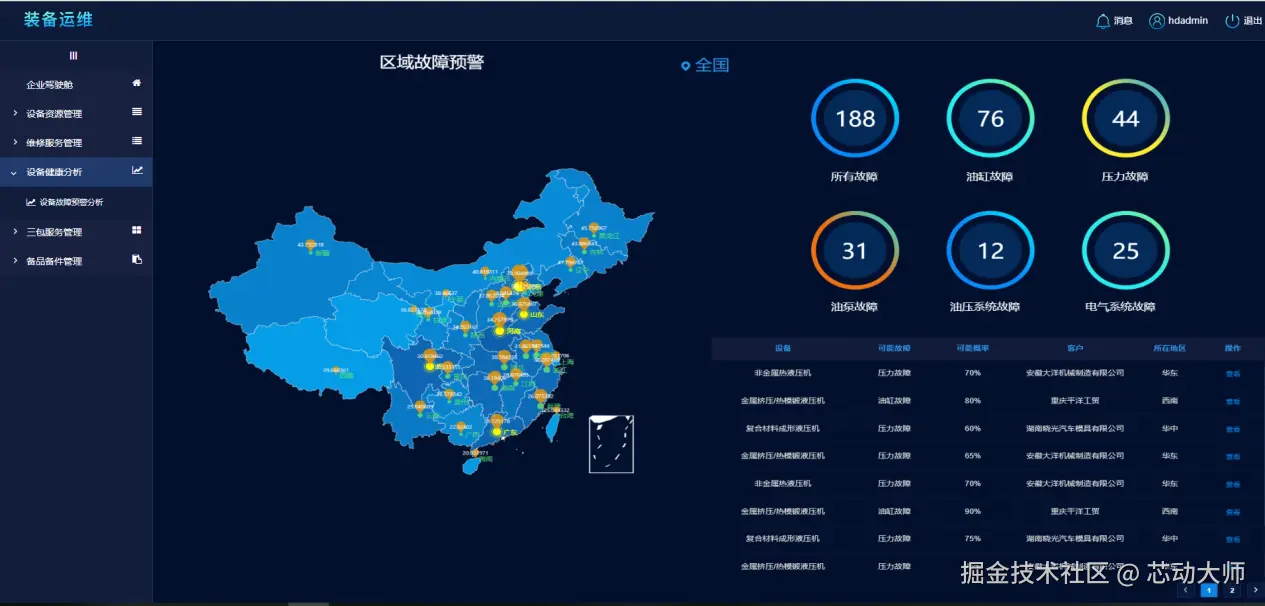This screenshot has width=1265, height=606.
Task: Click the bell icon for 消息
Action: tap(1103, 20)
